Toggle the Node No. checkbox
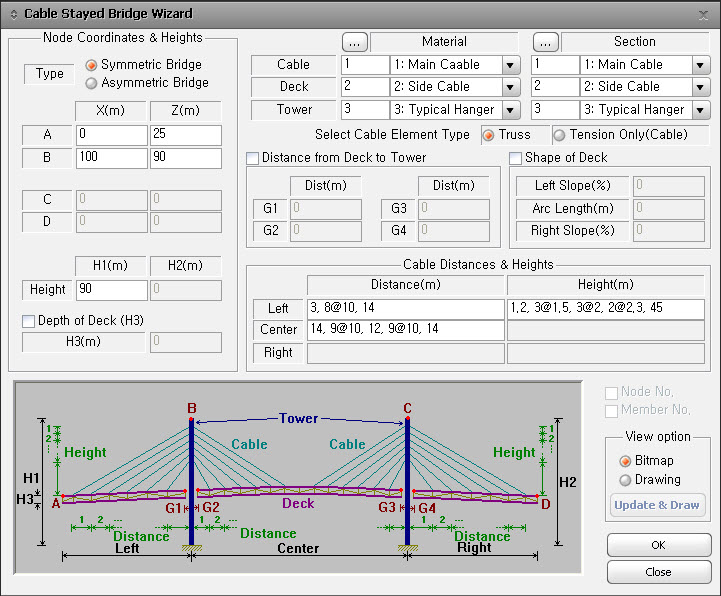The image size is (721, 596). [x=611, y=393]
